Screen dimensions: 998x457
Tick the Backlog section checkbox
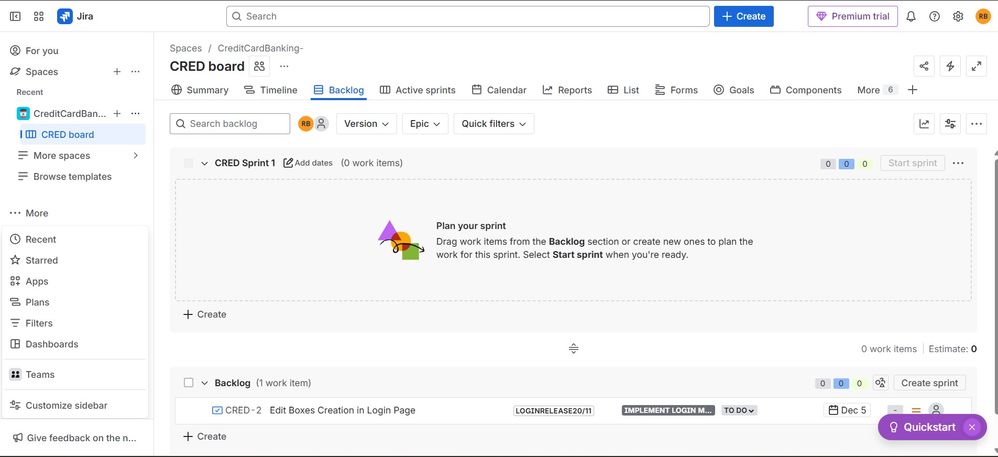tap(188, 383)
